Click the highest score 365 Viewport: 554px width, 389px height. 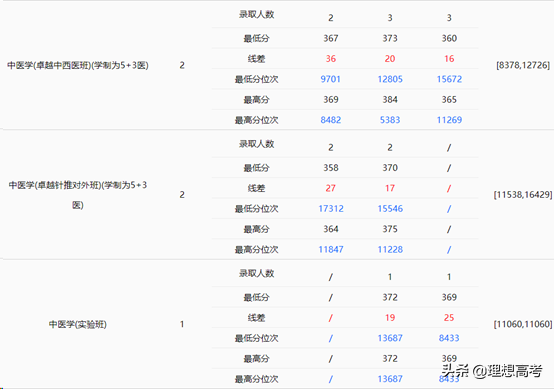(x=449, y=100)
